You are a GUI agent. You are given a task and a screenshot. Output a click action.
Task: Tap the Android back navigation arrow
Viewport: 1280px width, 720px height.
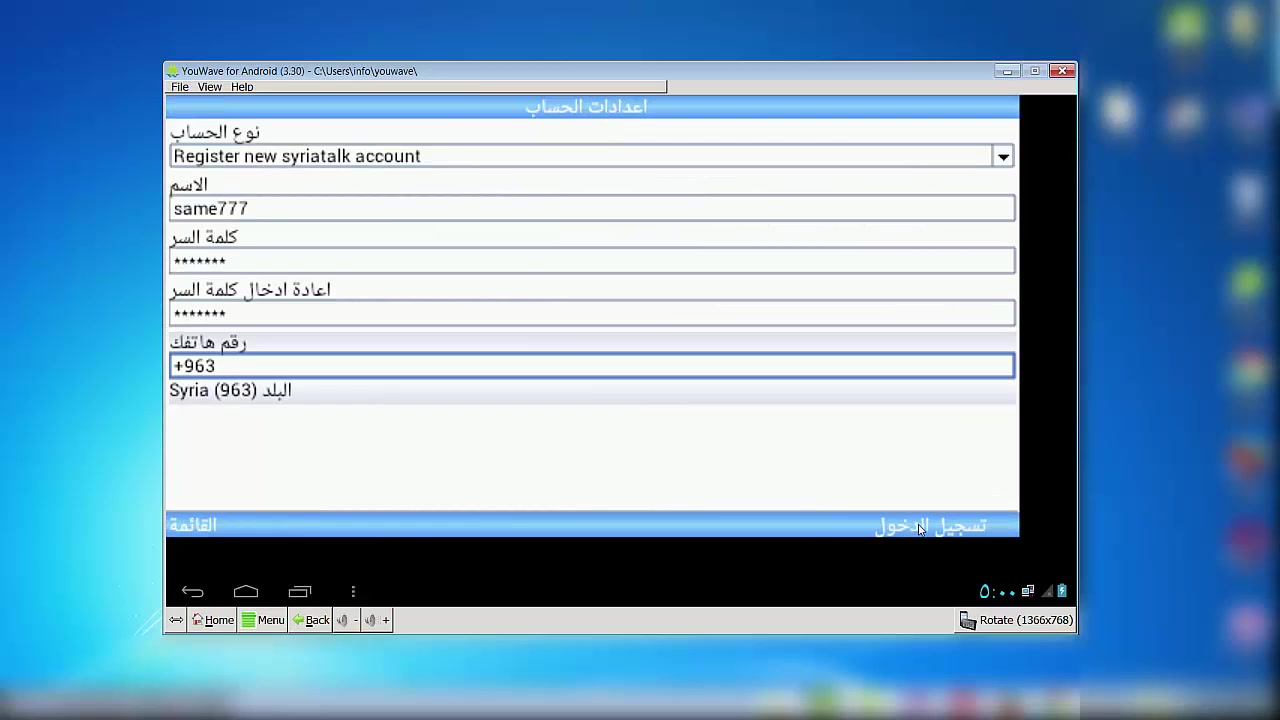193,592
